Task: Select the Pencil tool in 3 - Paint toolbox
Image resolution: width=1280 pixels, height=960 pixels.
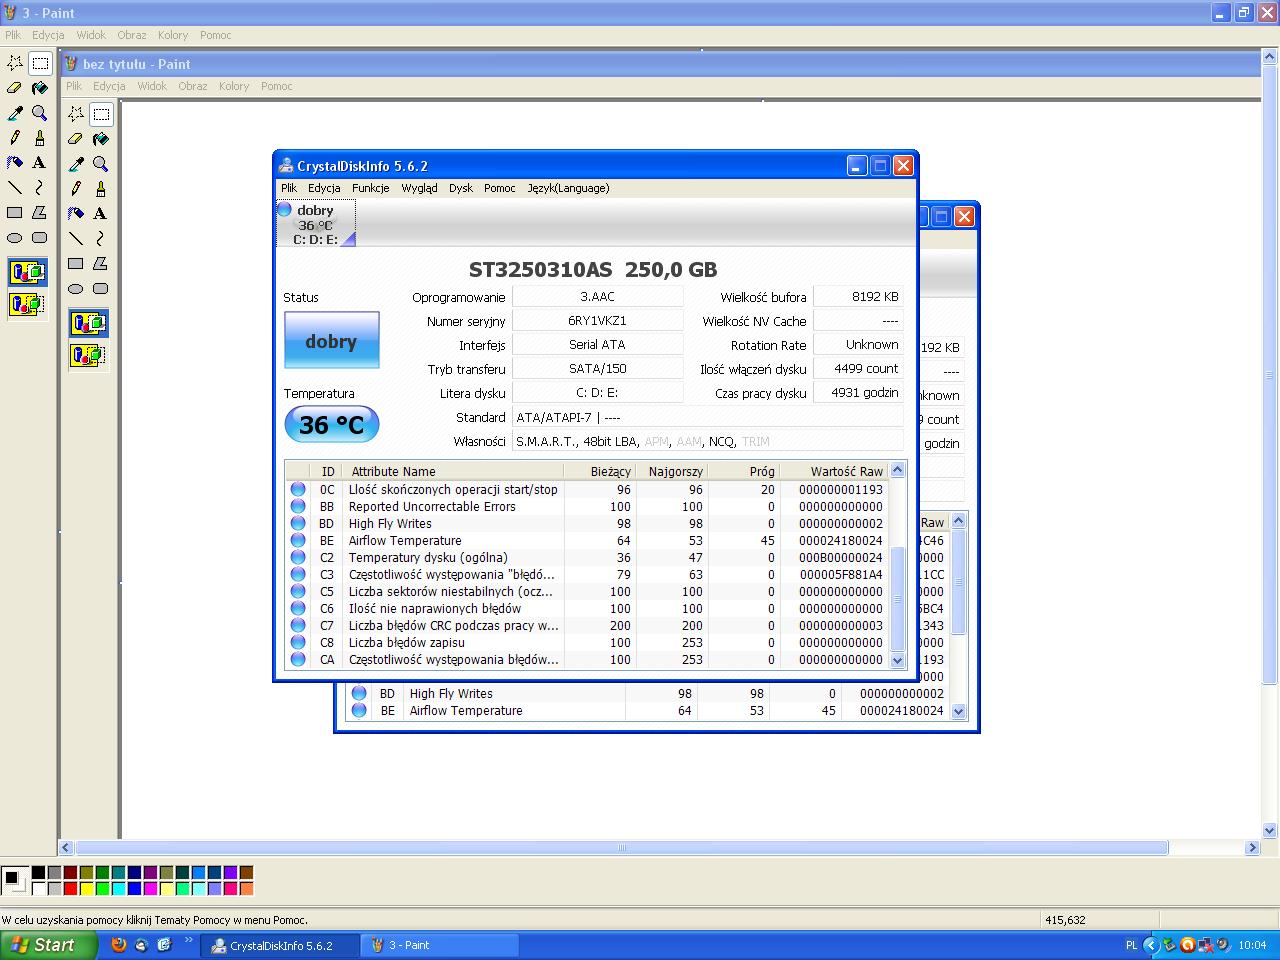Action: pyautogui.click(x=15, y=138)
